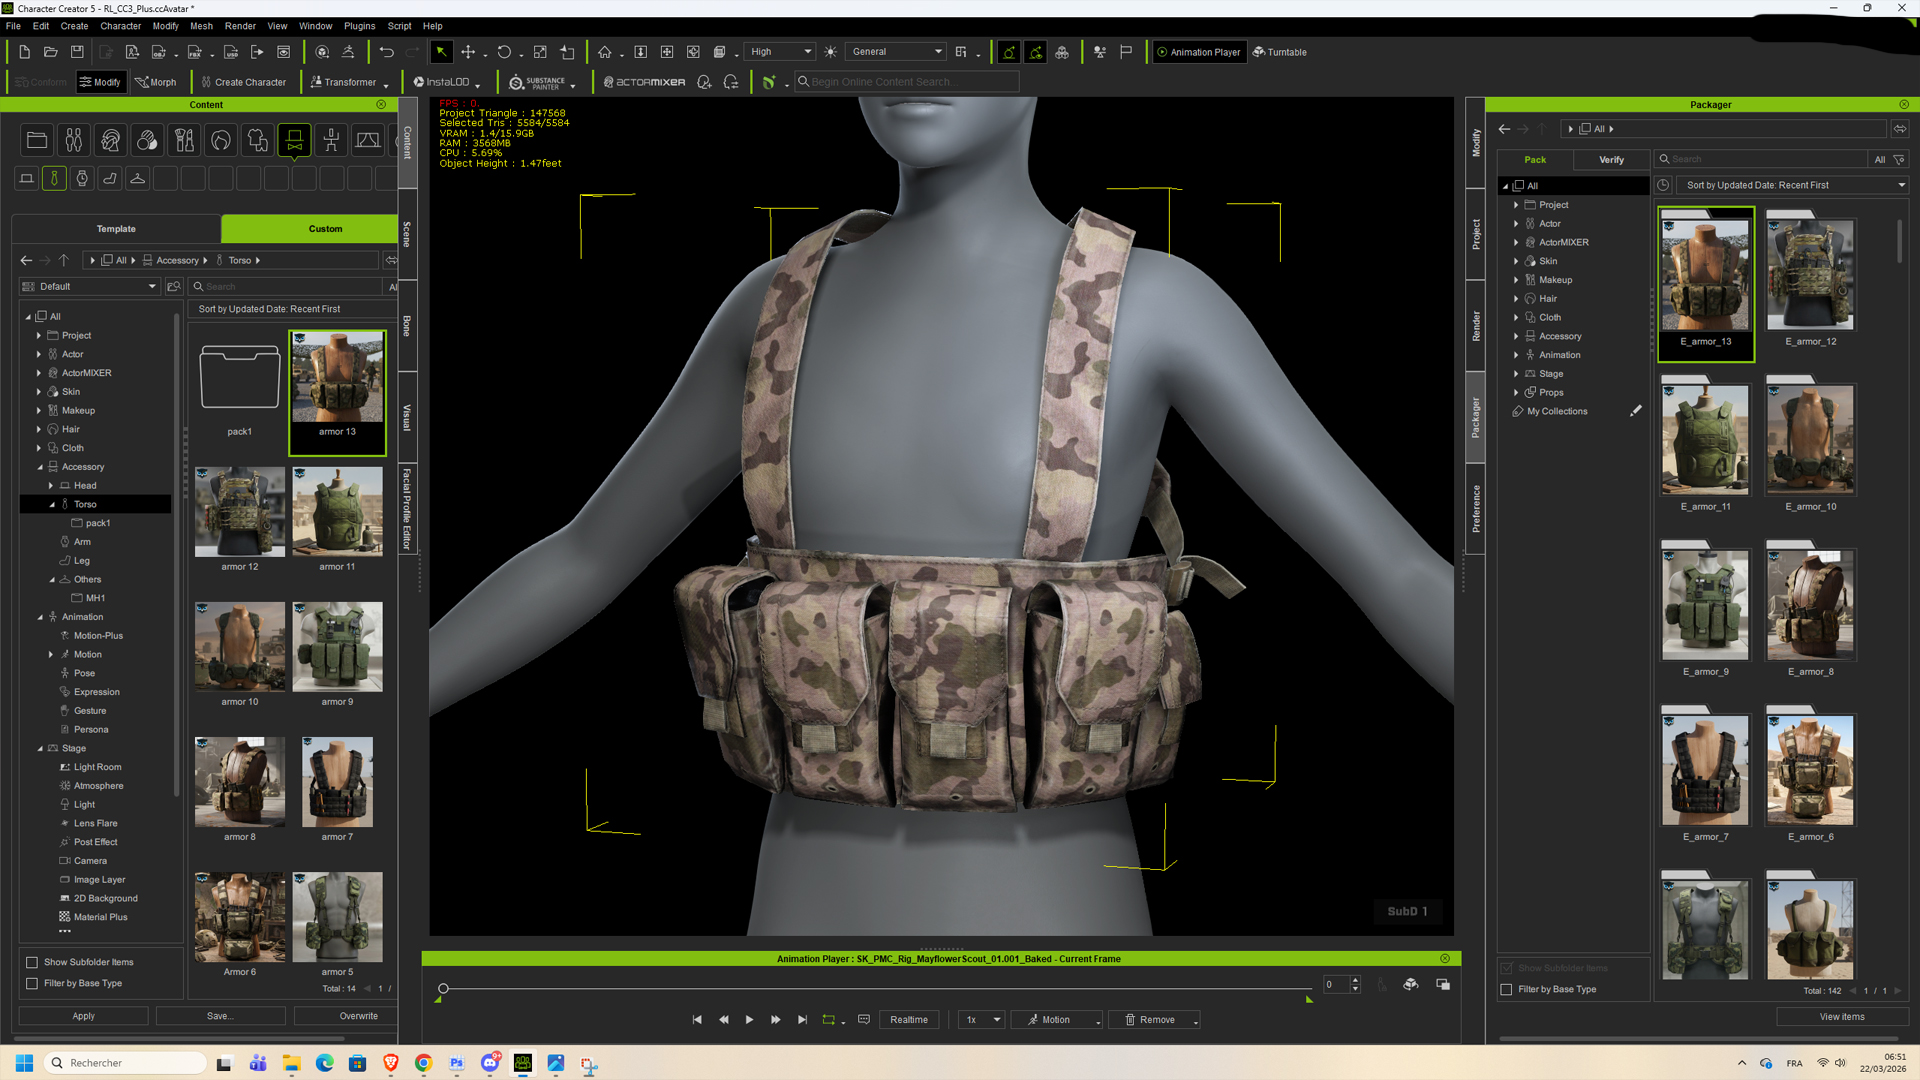
Task: Click the View items button
Action: [1841, 1017]
